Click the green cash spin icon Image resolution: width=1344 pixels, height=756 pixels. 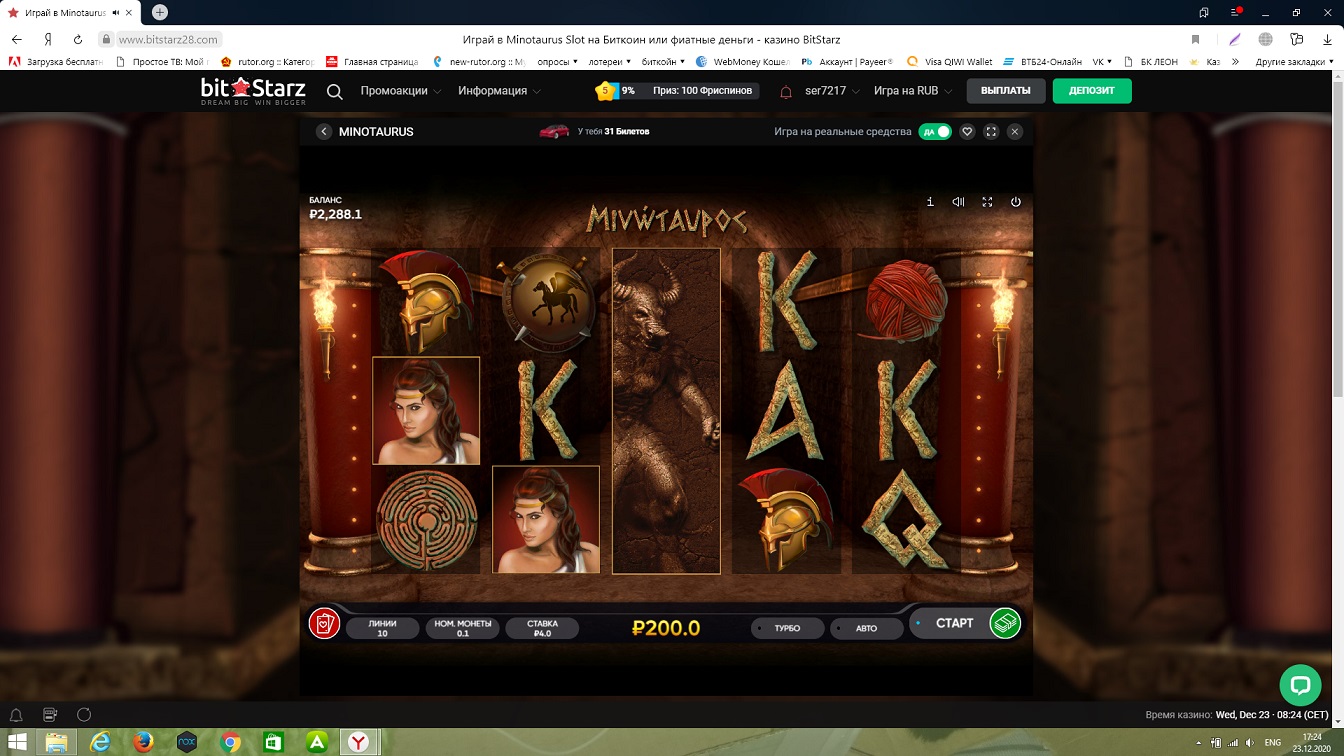point(1005,623)
